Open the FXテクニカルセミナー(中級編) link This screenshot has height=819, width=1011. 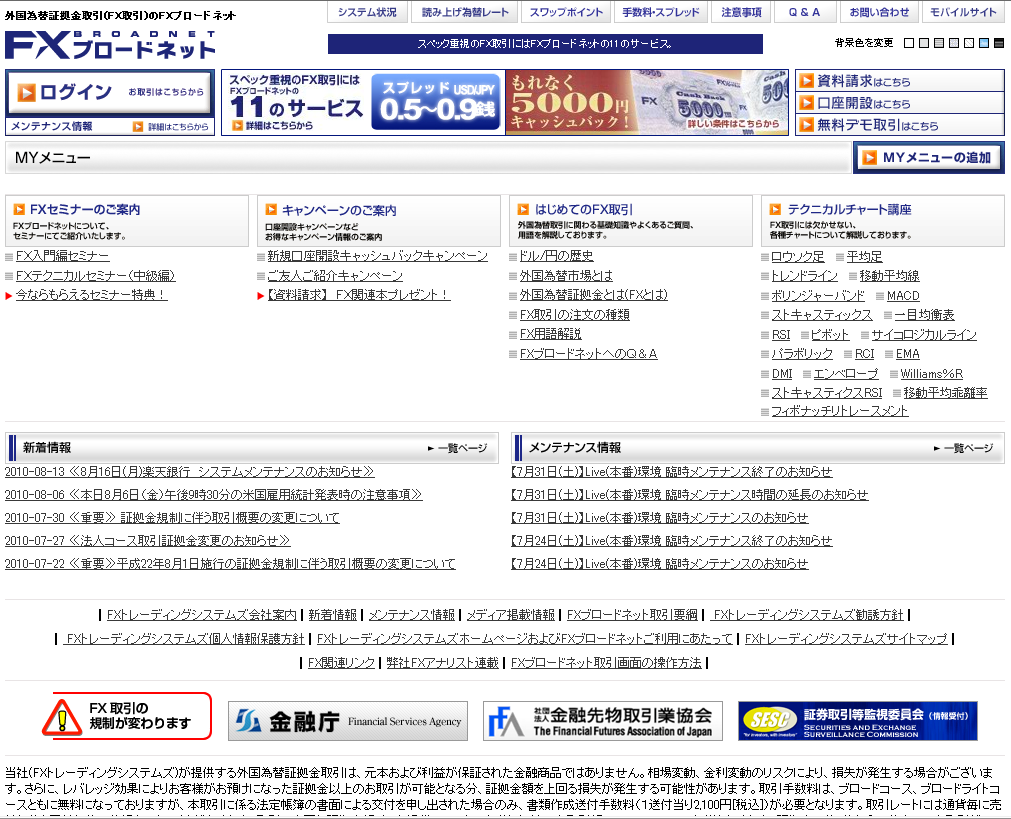click(x=95, y=276)
